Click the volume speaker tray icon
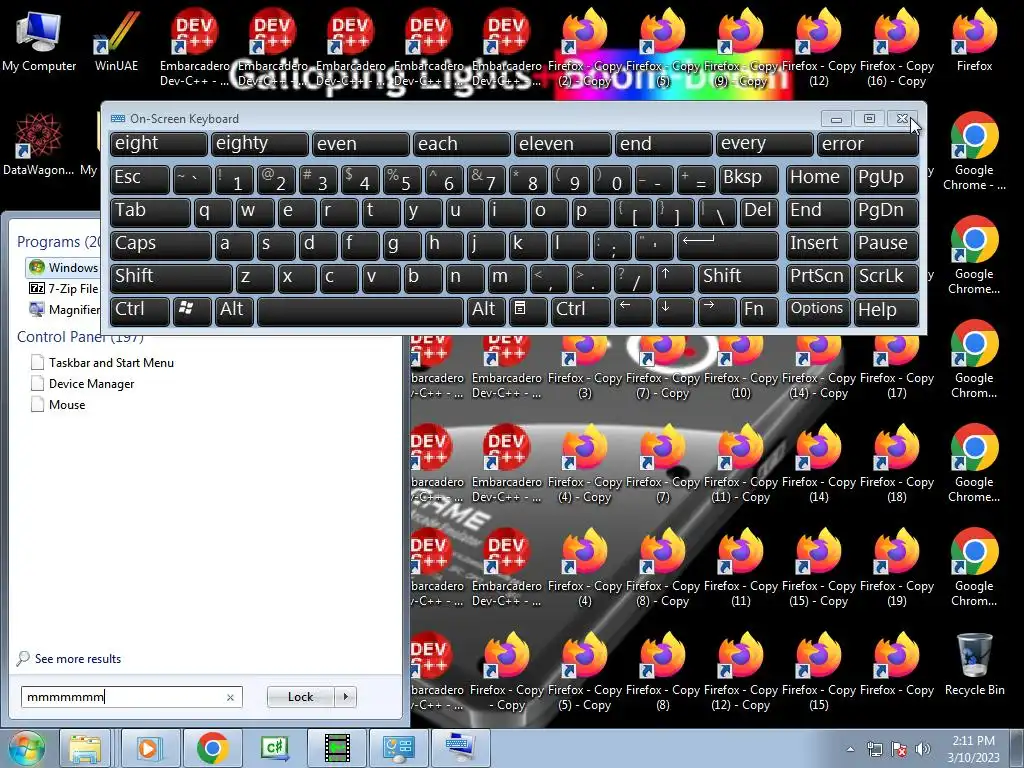This screenshot has height=768, width=1024. [923, 749]
